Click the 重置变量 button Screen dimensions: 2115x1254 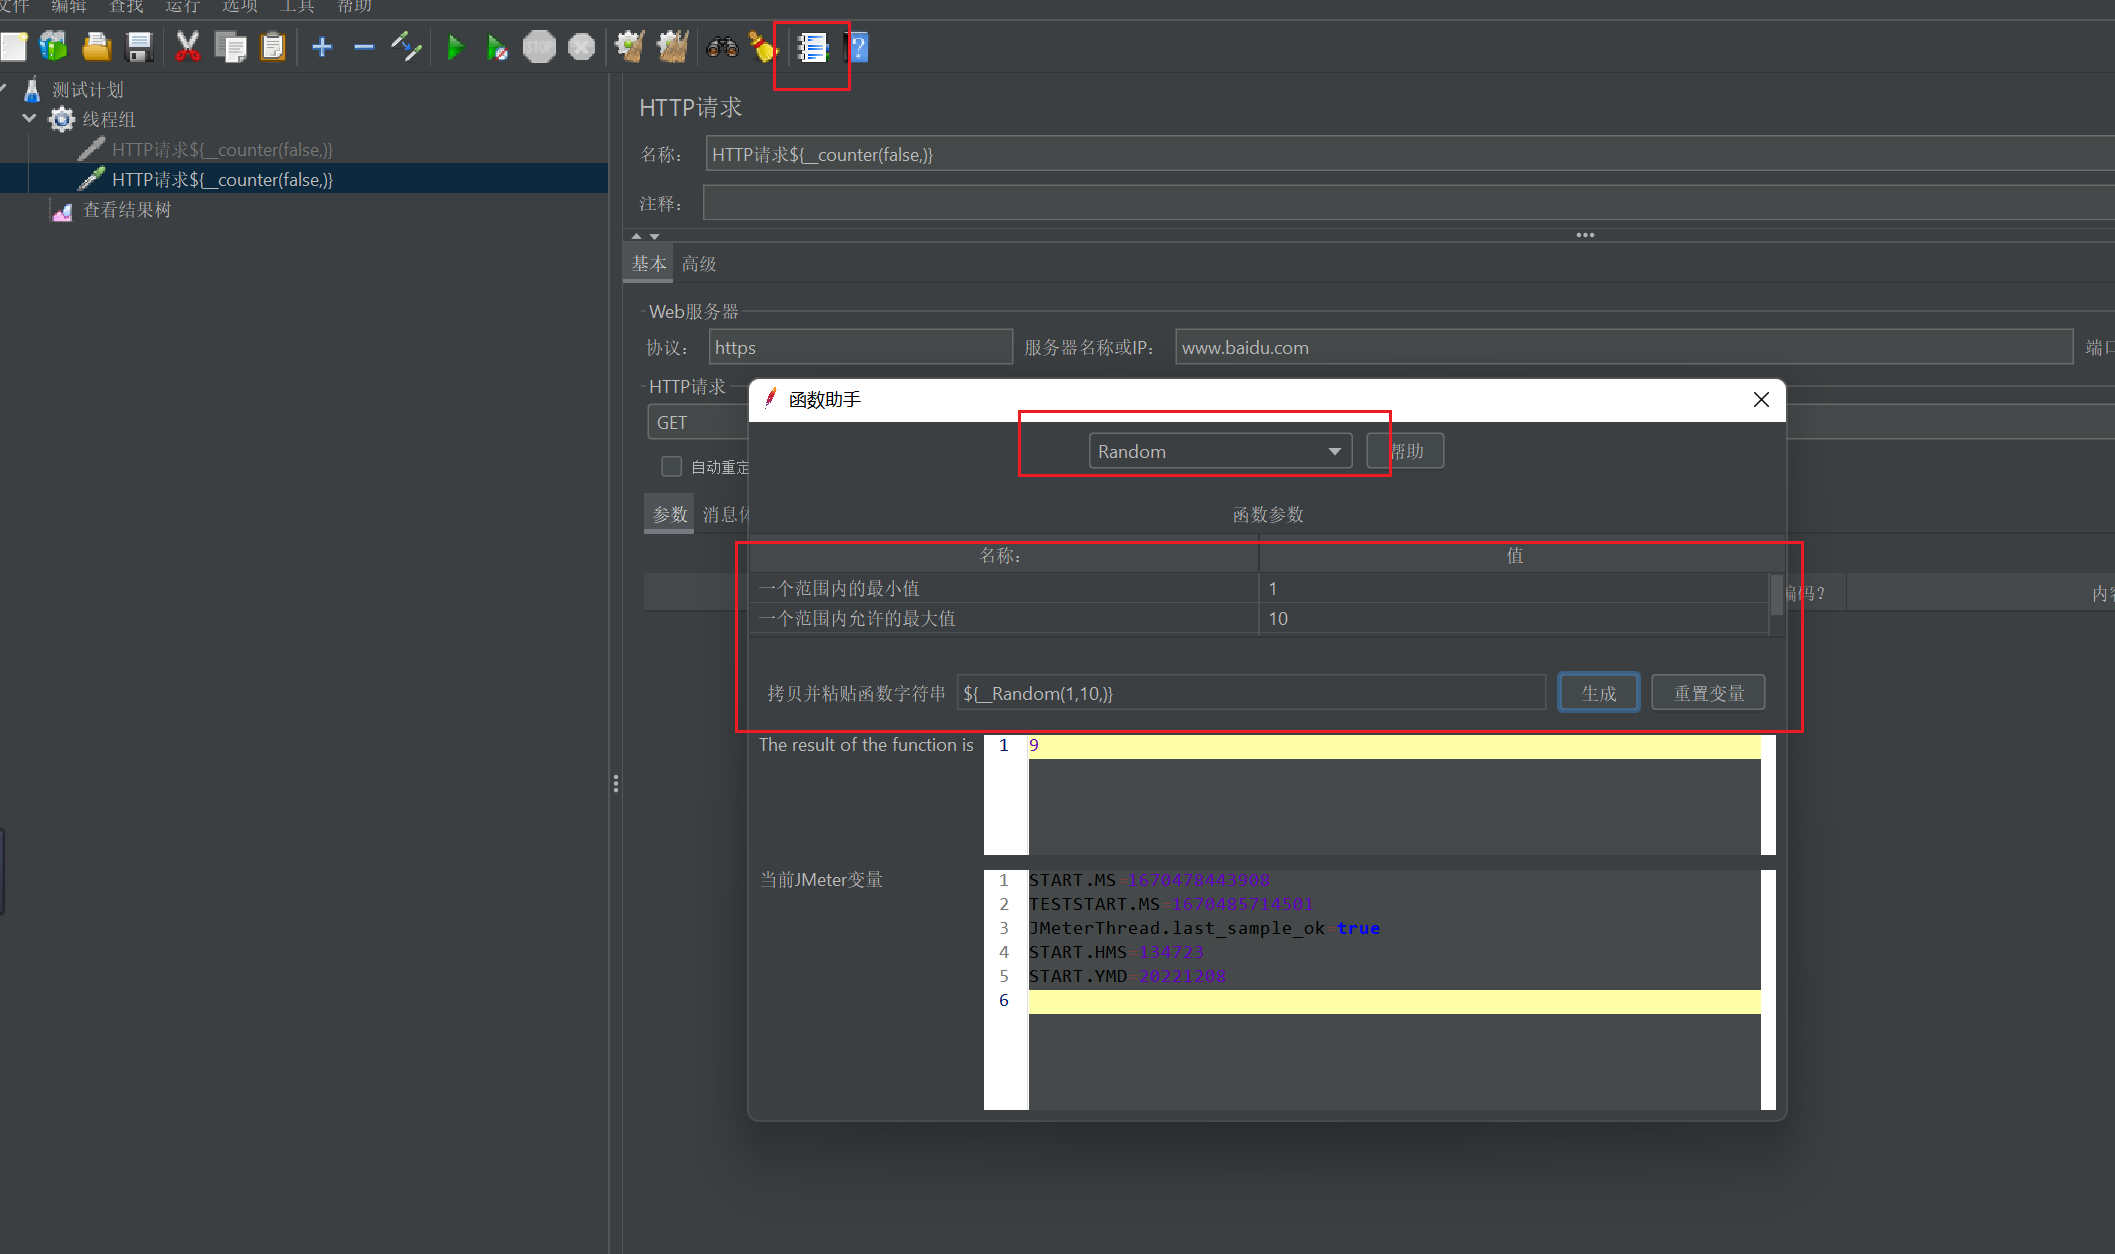click(x=1708, y=693)
